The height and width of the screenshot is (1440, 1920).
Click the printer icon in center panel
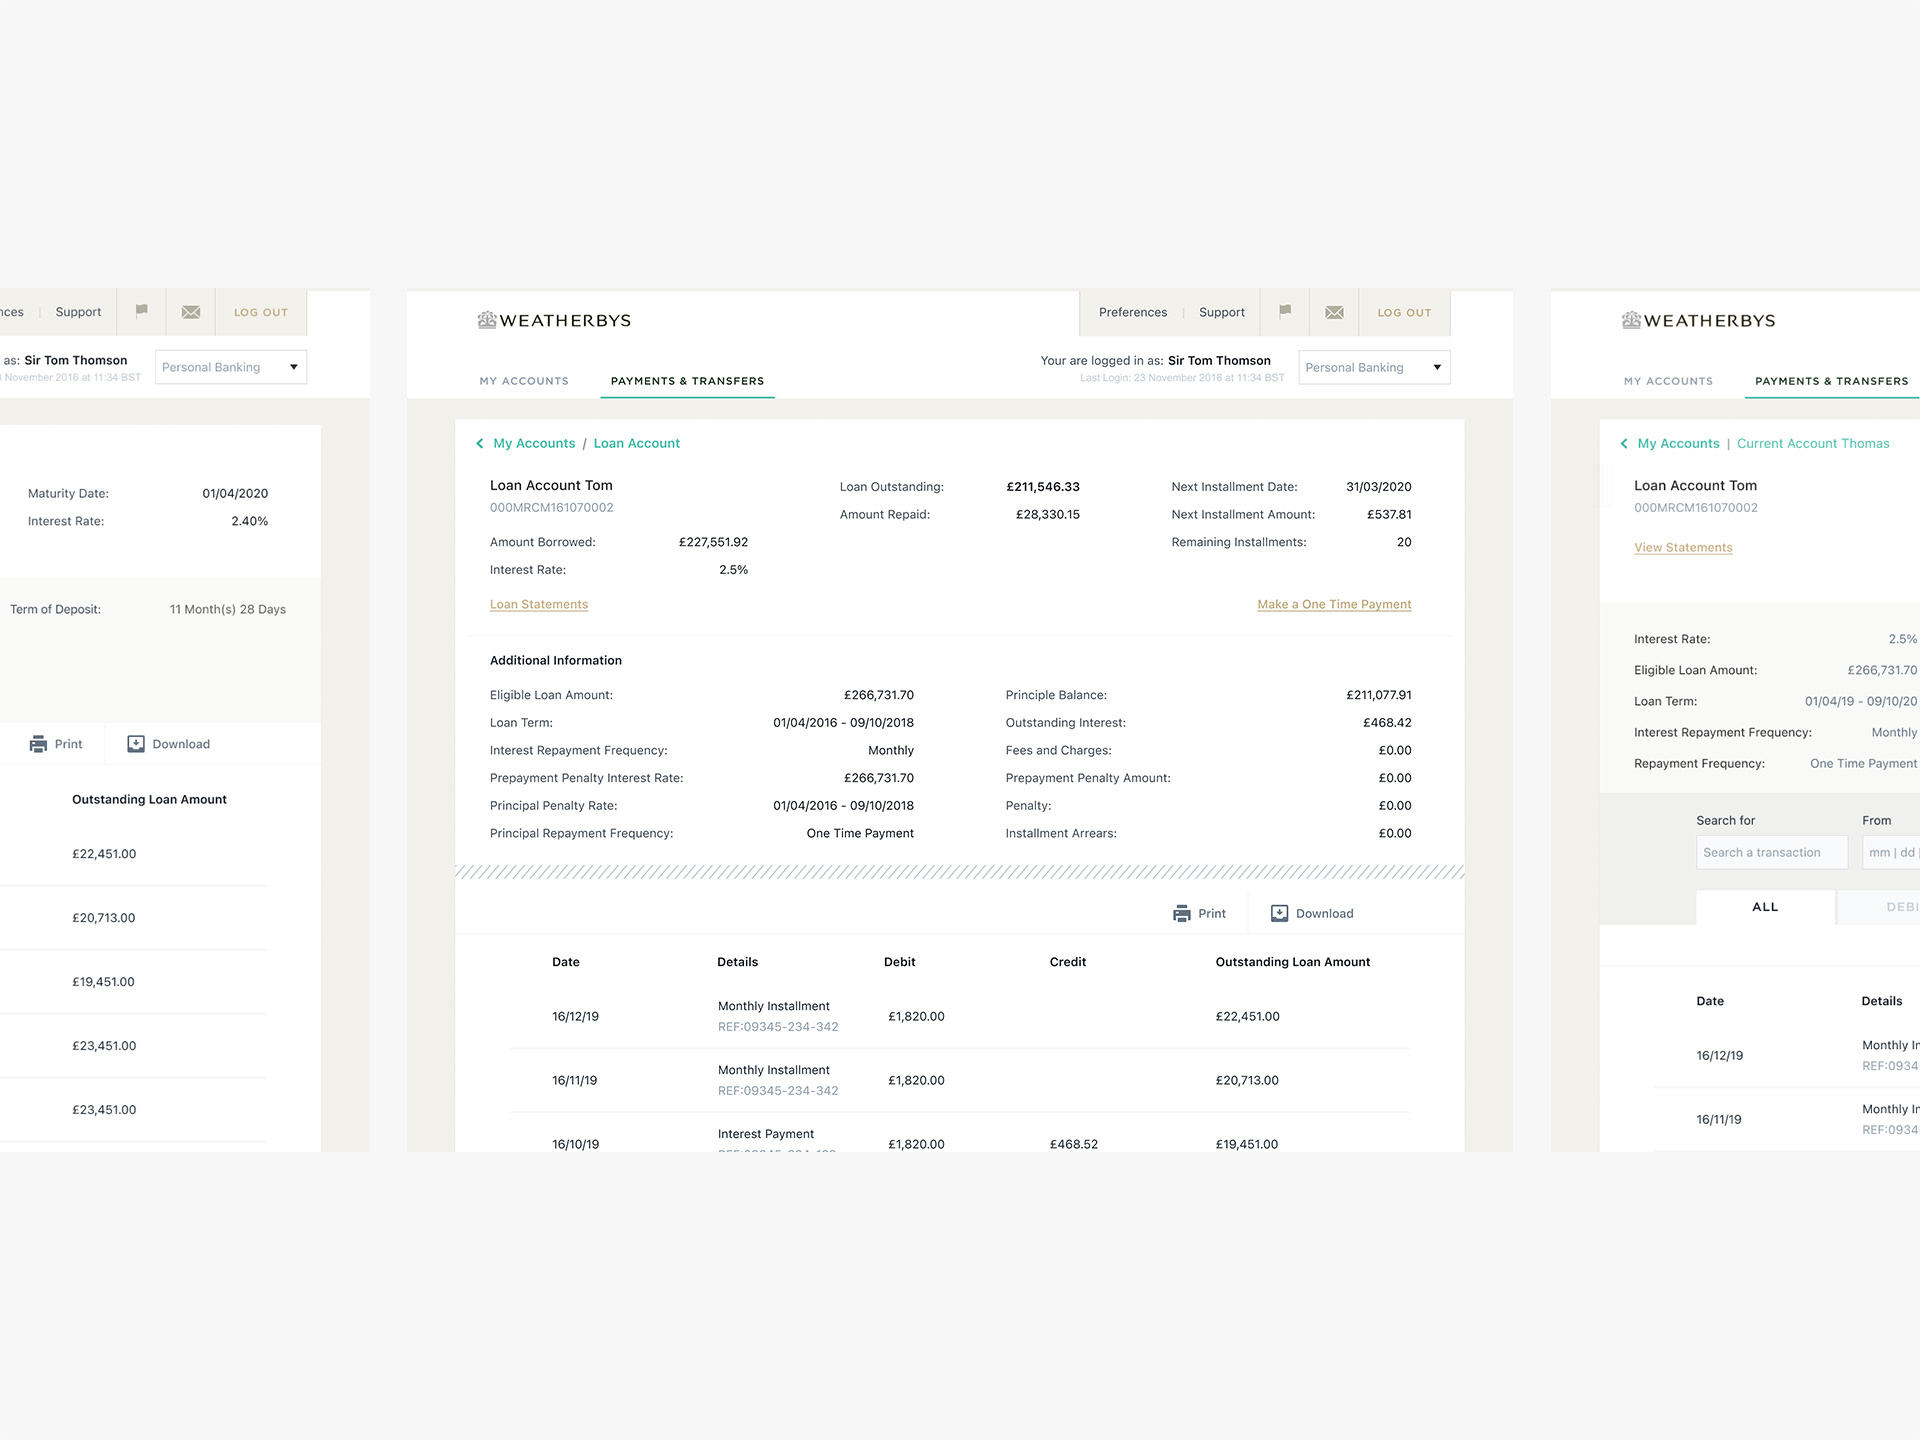(1182, 914)
